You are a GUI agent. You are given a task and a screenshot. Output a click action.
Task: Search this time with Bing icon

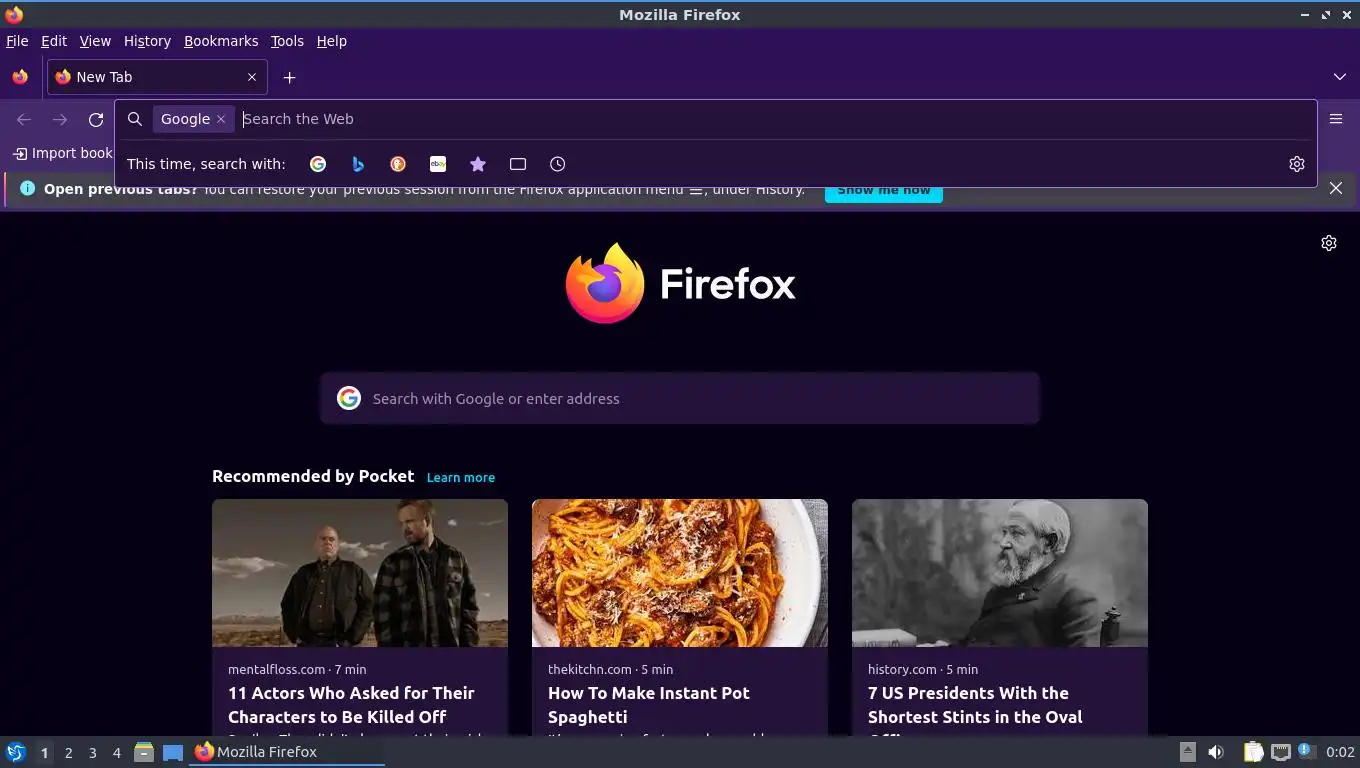click(x=358, y=164)
